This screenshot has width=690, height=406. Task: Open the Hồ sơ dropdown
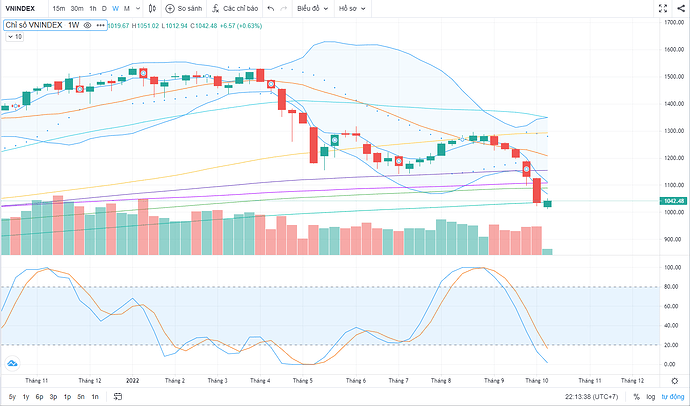click(352, 8)
